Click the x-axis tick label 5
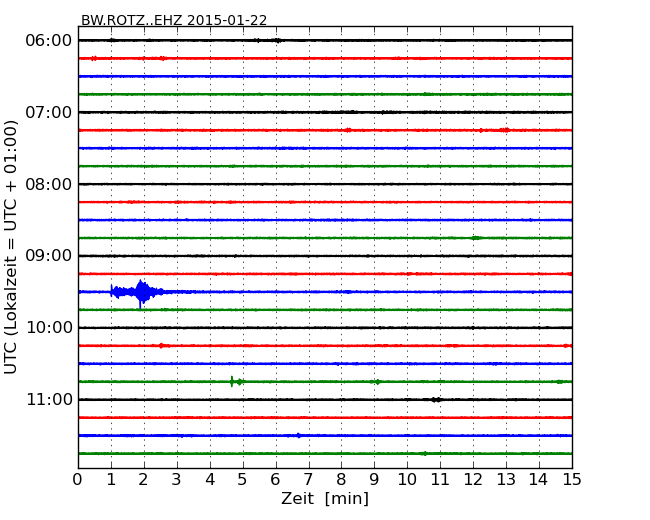This screenshot has width=650, height=520. pos(243,480)
